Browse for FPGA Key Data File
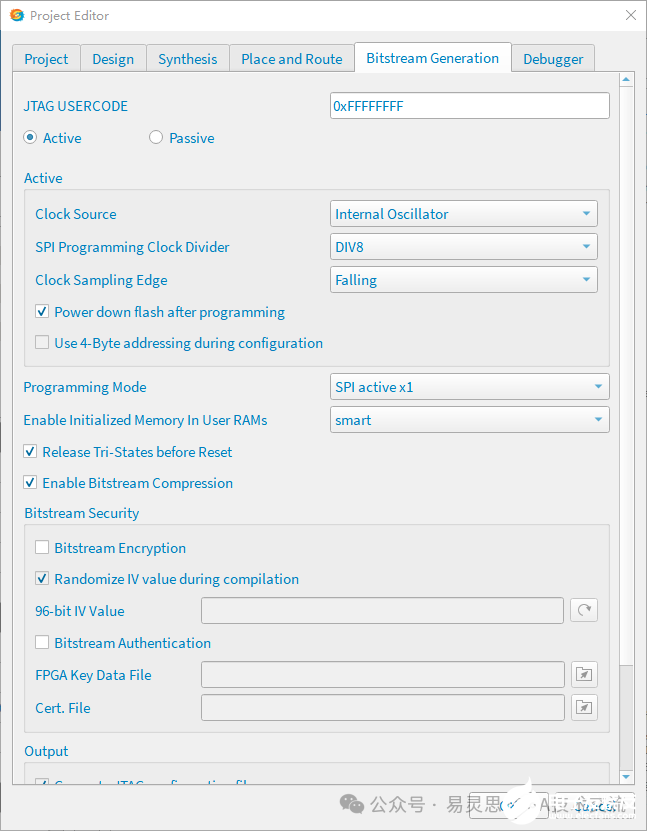This screenshot has width=647, height=831. pos(584,675)
